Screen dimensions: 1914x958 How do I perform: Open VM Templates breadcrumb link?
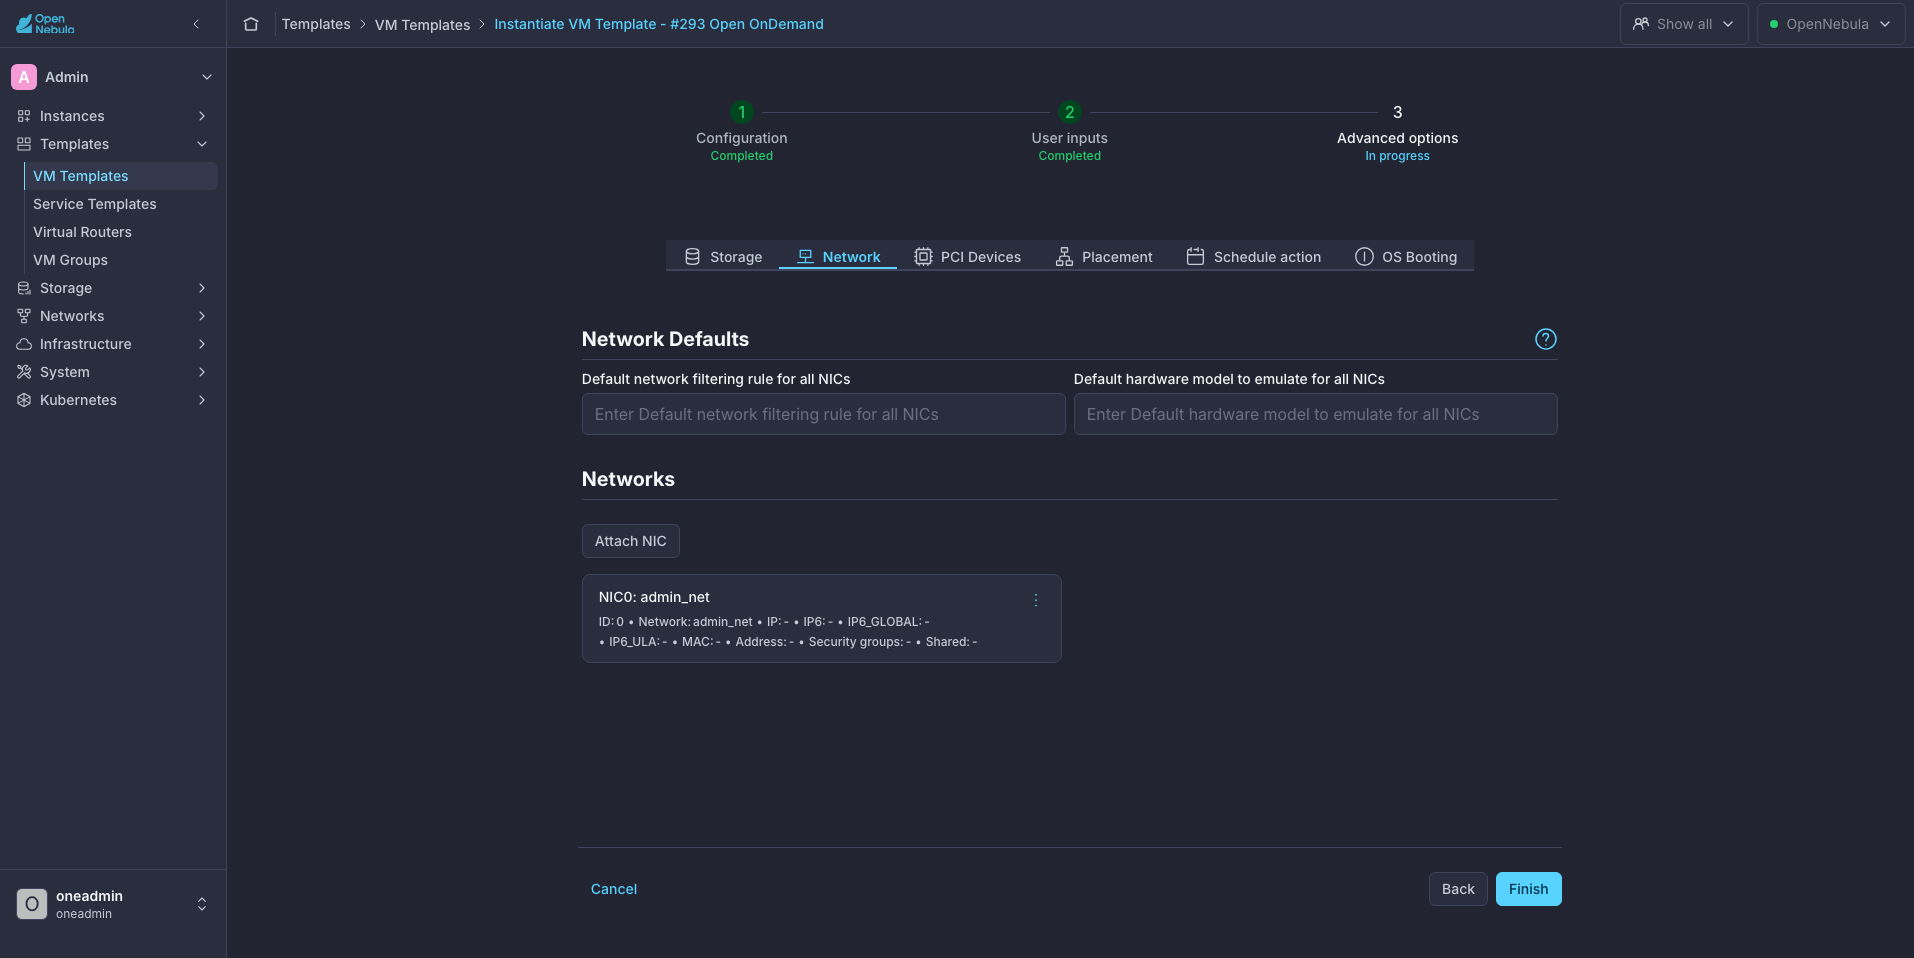point(422,24)
